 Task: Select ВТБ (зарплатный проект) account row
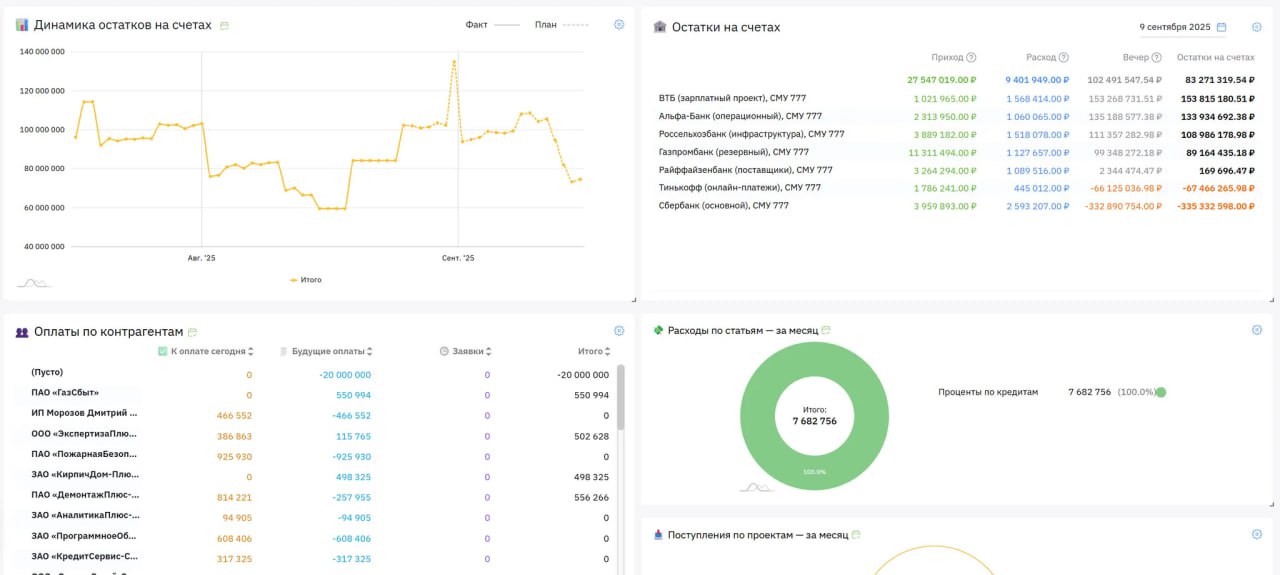click(x=955, y=99)
